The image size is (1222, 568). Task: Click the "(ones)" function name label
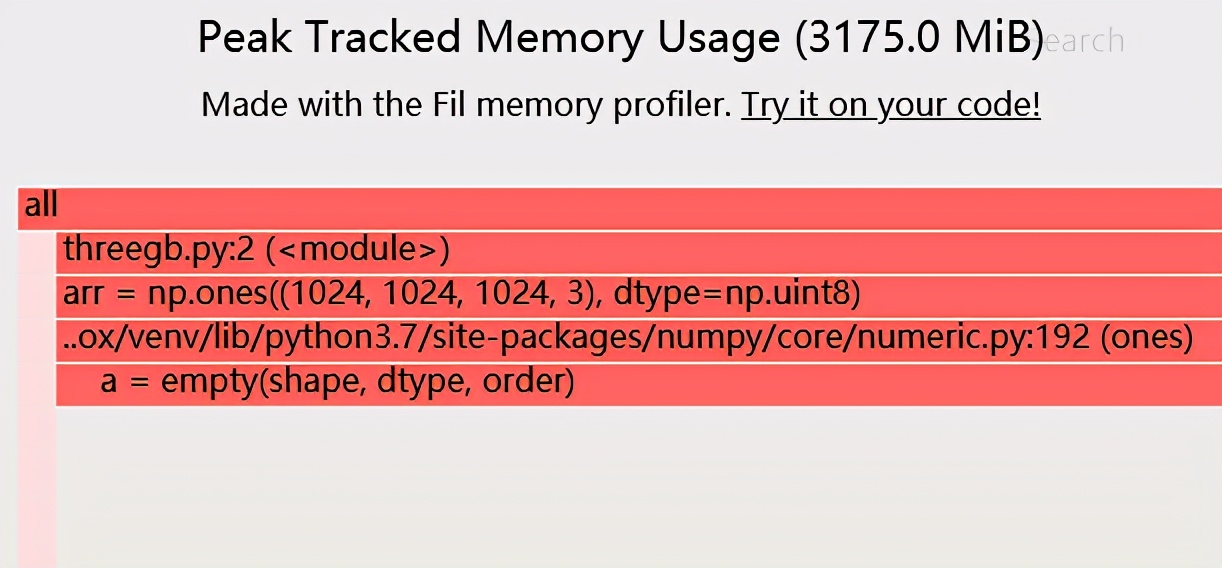tap(1146, 339)
